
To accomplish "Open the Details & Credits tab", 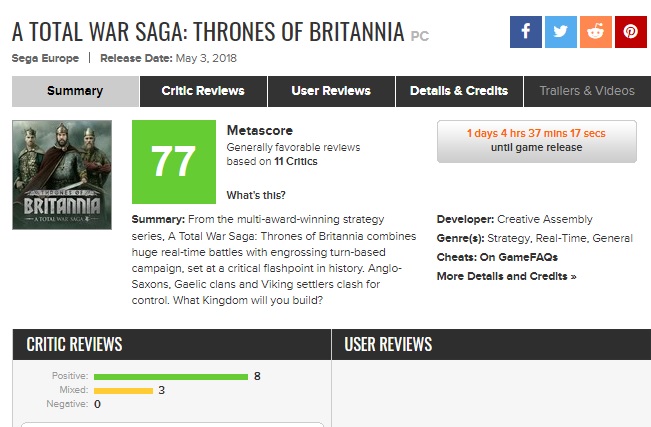I will (x=459, y=91).
